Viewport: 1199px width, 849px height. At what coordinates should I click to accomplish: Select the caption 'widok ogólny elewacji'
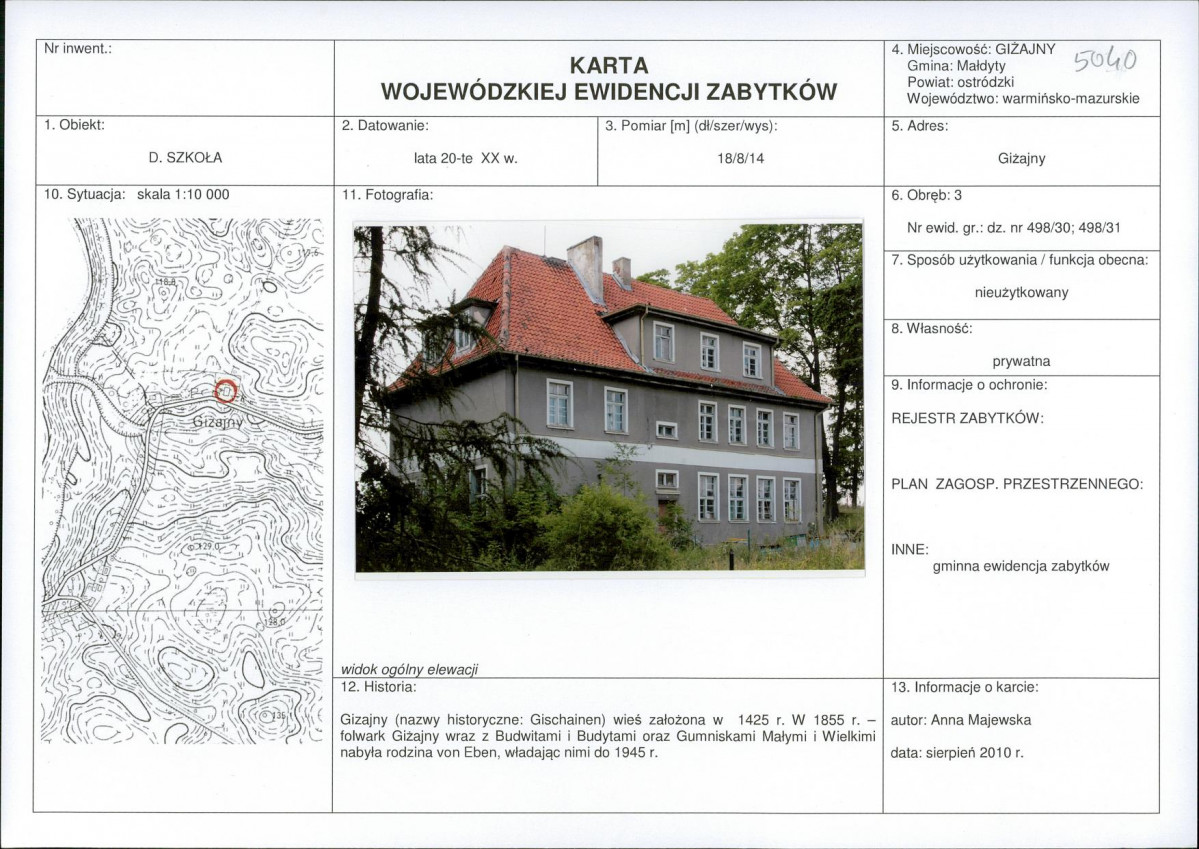(409, 670)
